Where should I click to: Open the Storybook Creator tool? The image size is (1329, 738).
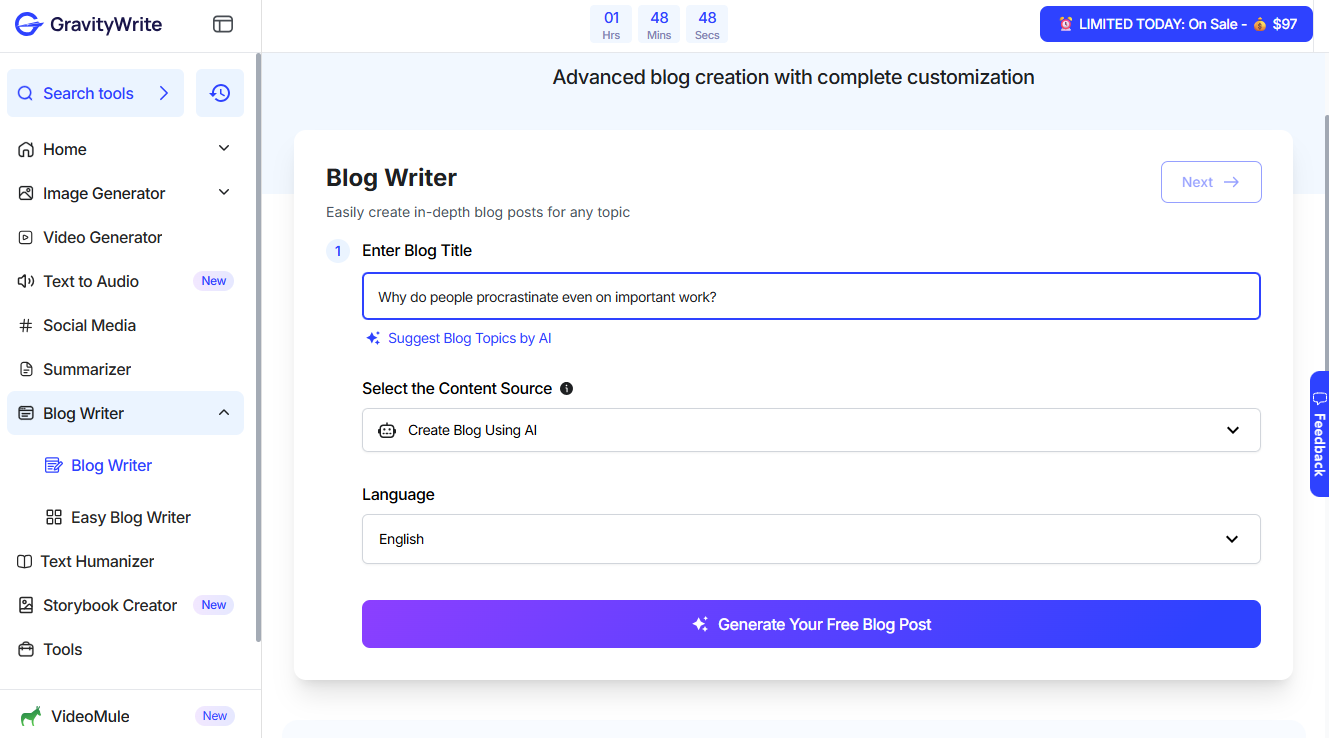(x=110, y=605)
